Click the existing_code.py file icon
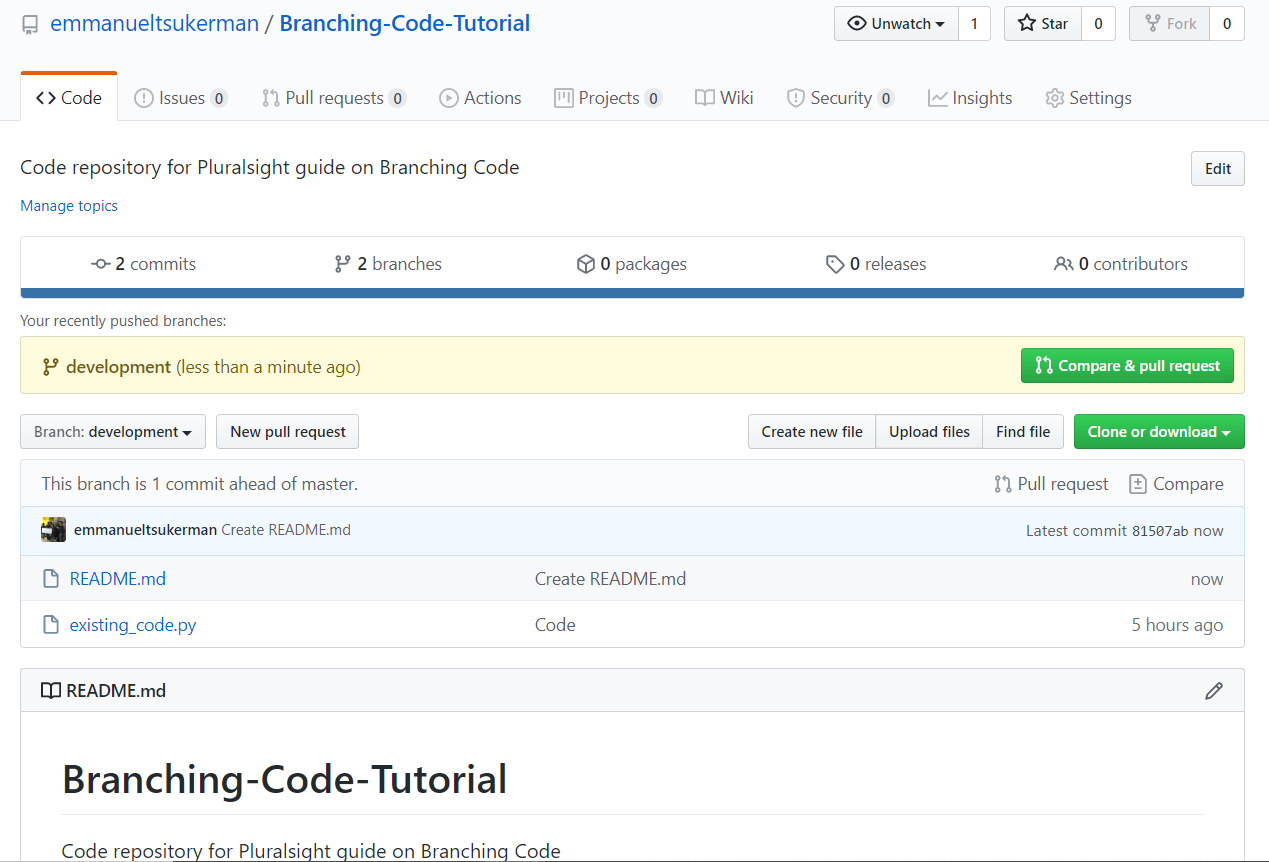This screenshot has width=1269, height=862. pyautogui.click(x=50, y=625)
